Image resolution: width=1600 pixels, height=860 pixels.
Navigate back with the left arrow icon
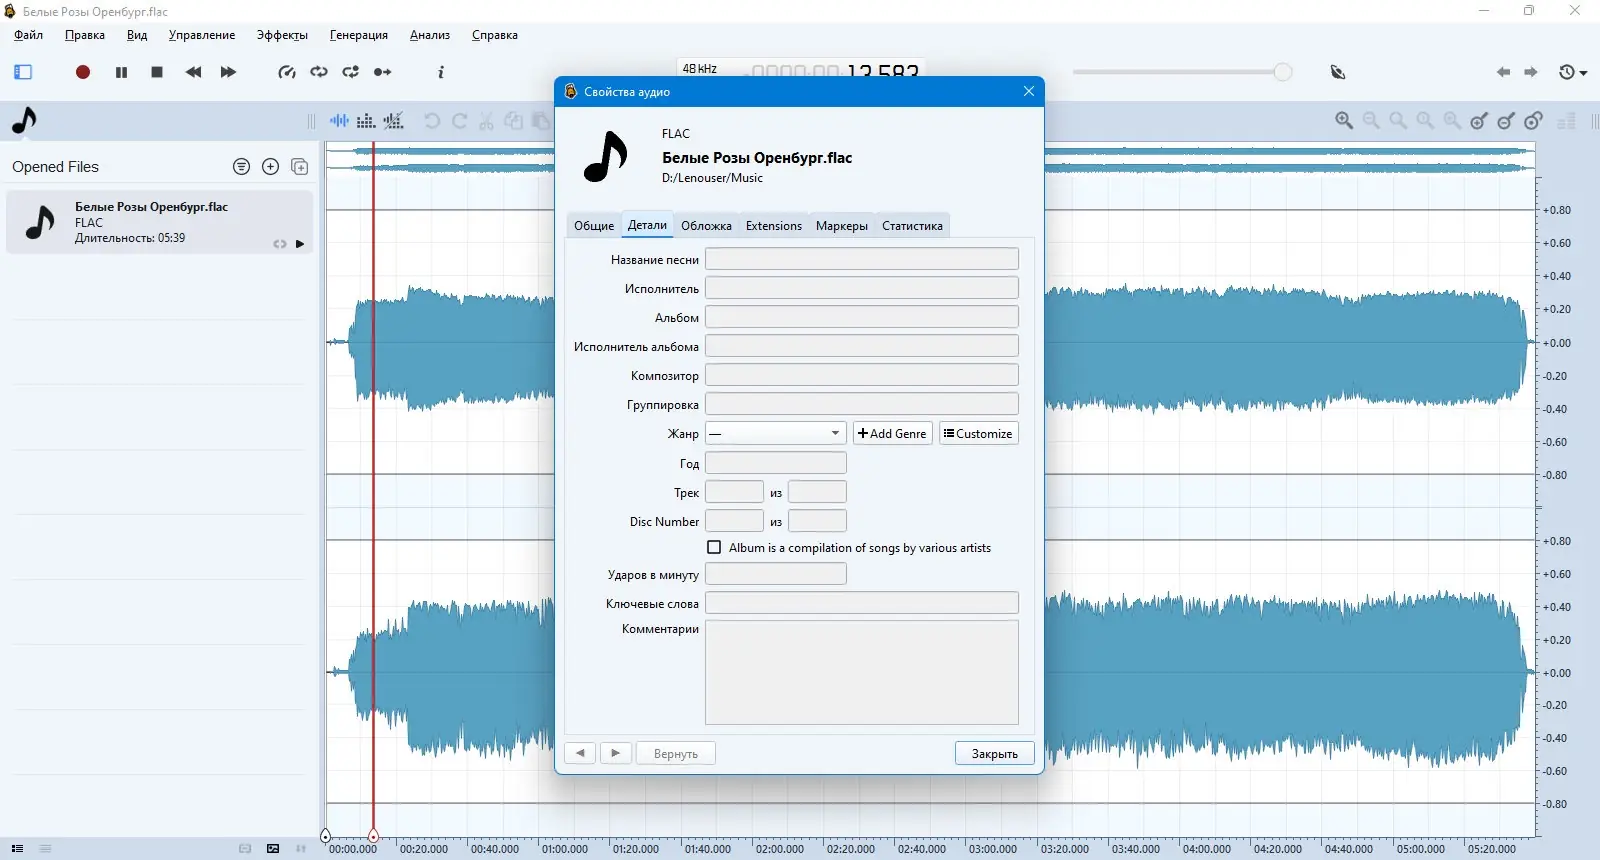click(x=1503, y=72)
